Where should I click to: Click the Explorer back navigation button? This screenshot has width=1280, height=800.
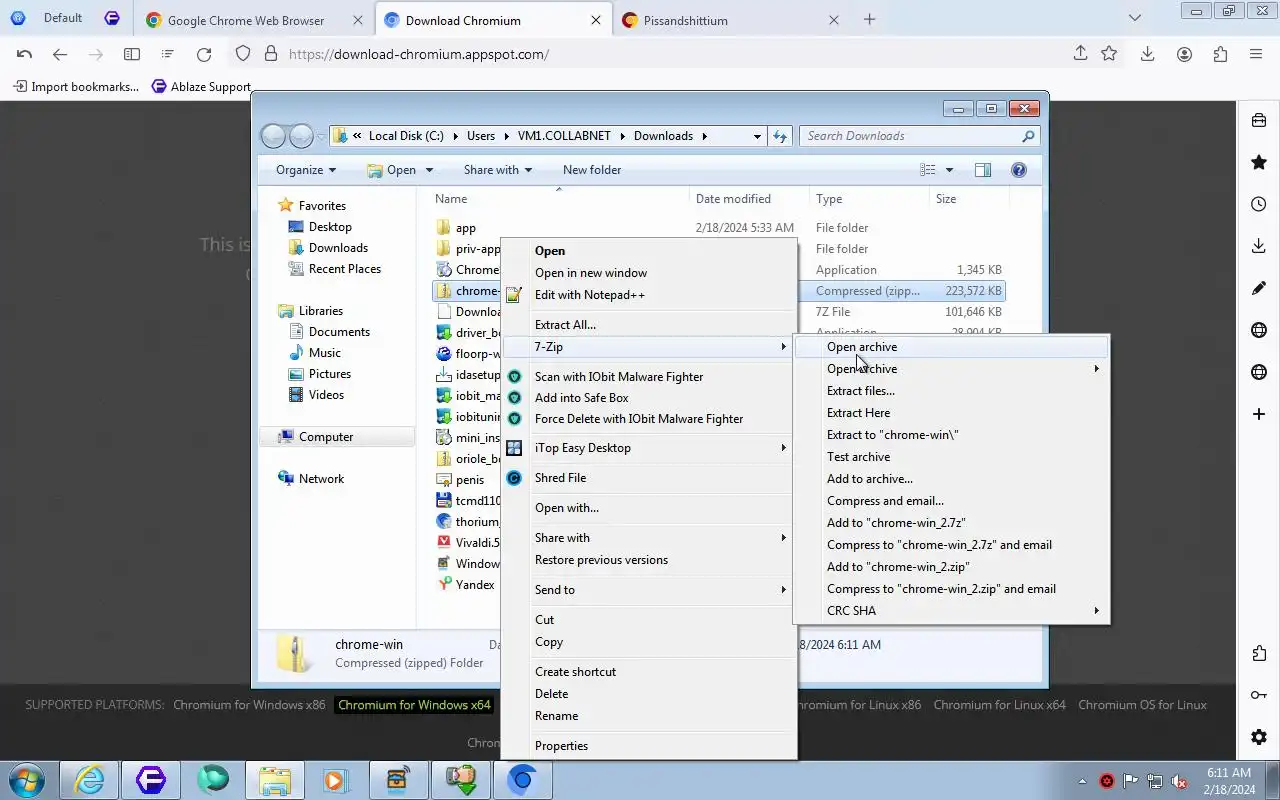point(273,136)
